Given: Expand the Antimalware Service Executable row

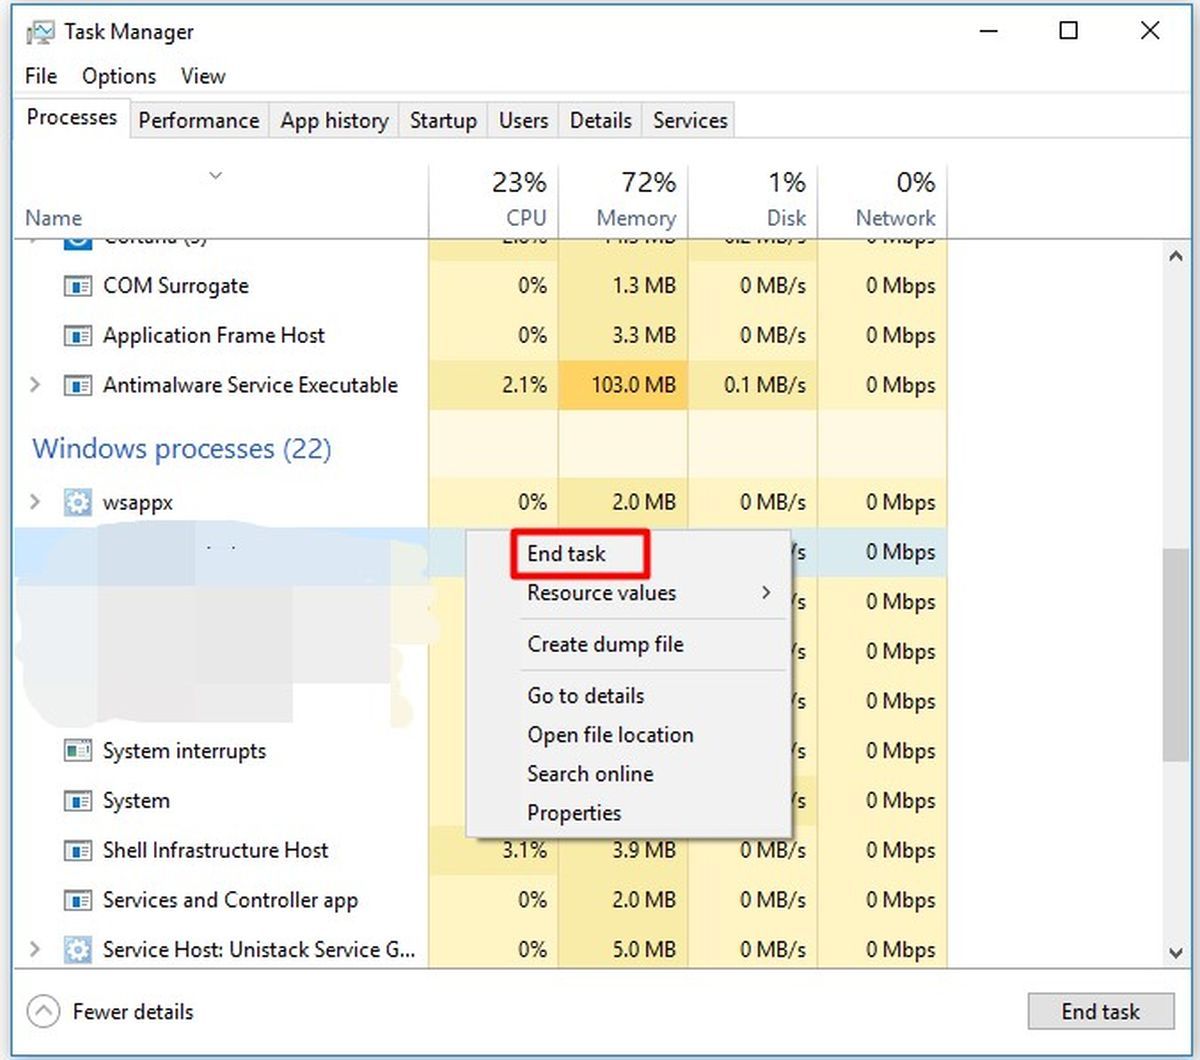Looking at the screenshot, I should click(x=35, y=385).
